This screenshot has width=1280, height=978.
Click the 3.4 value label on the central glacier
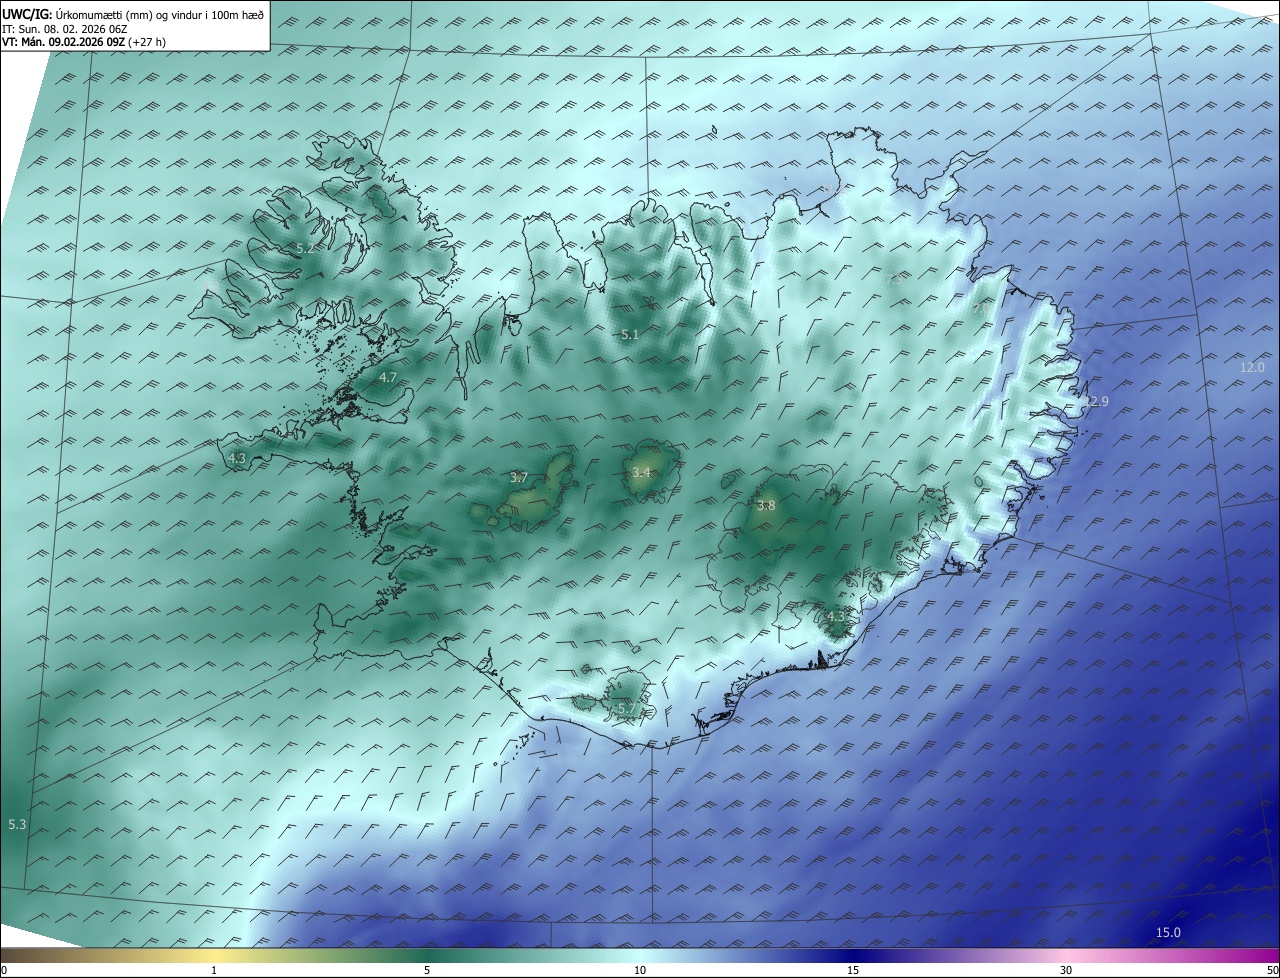click(641, 472)
